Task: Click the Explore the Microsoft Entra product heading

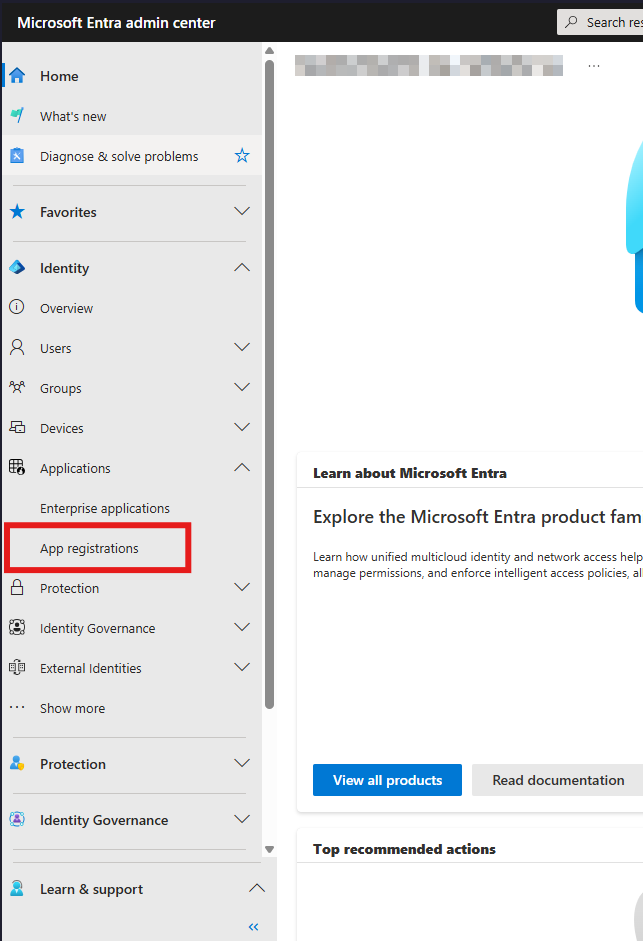Action: pos(477,517)
